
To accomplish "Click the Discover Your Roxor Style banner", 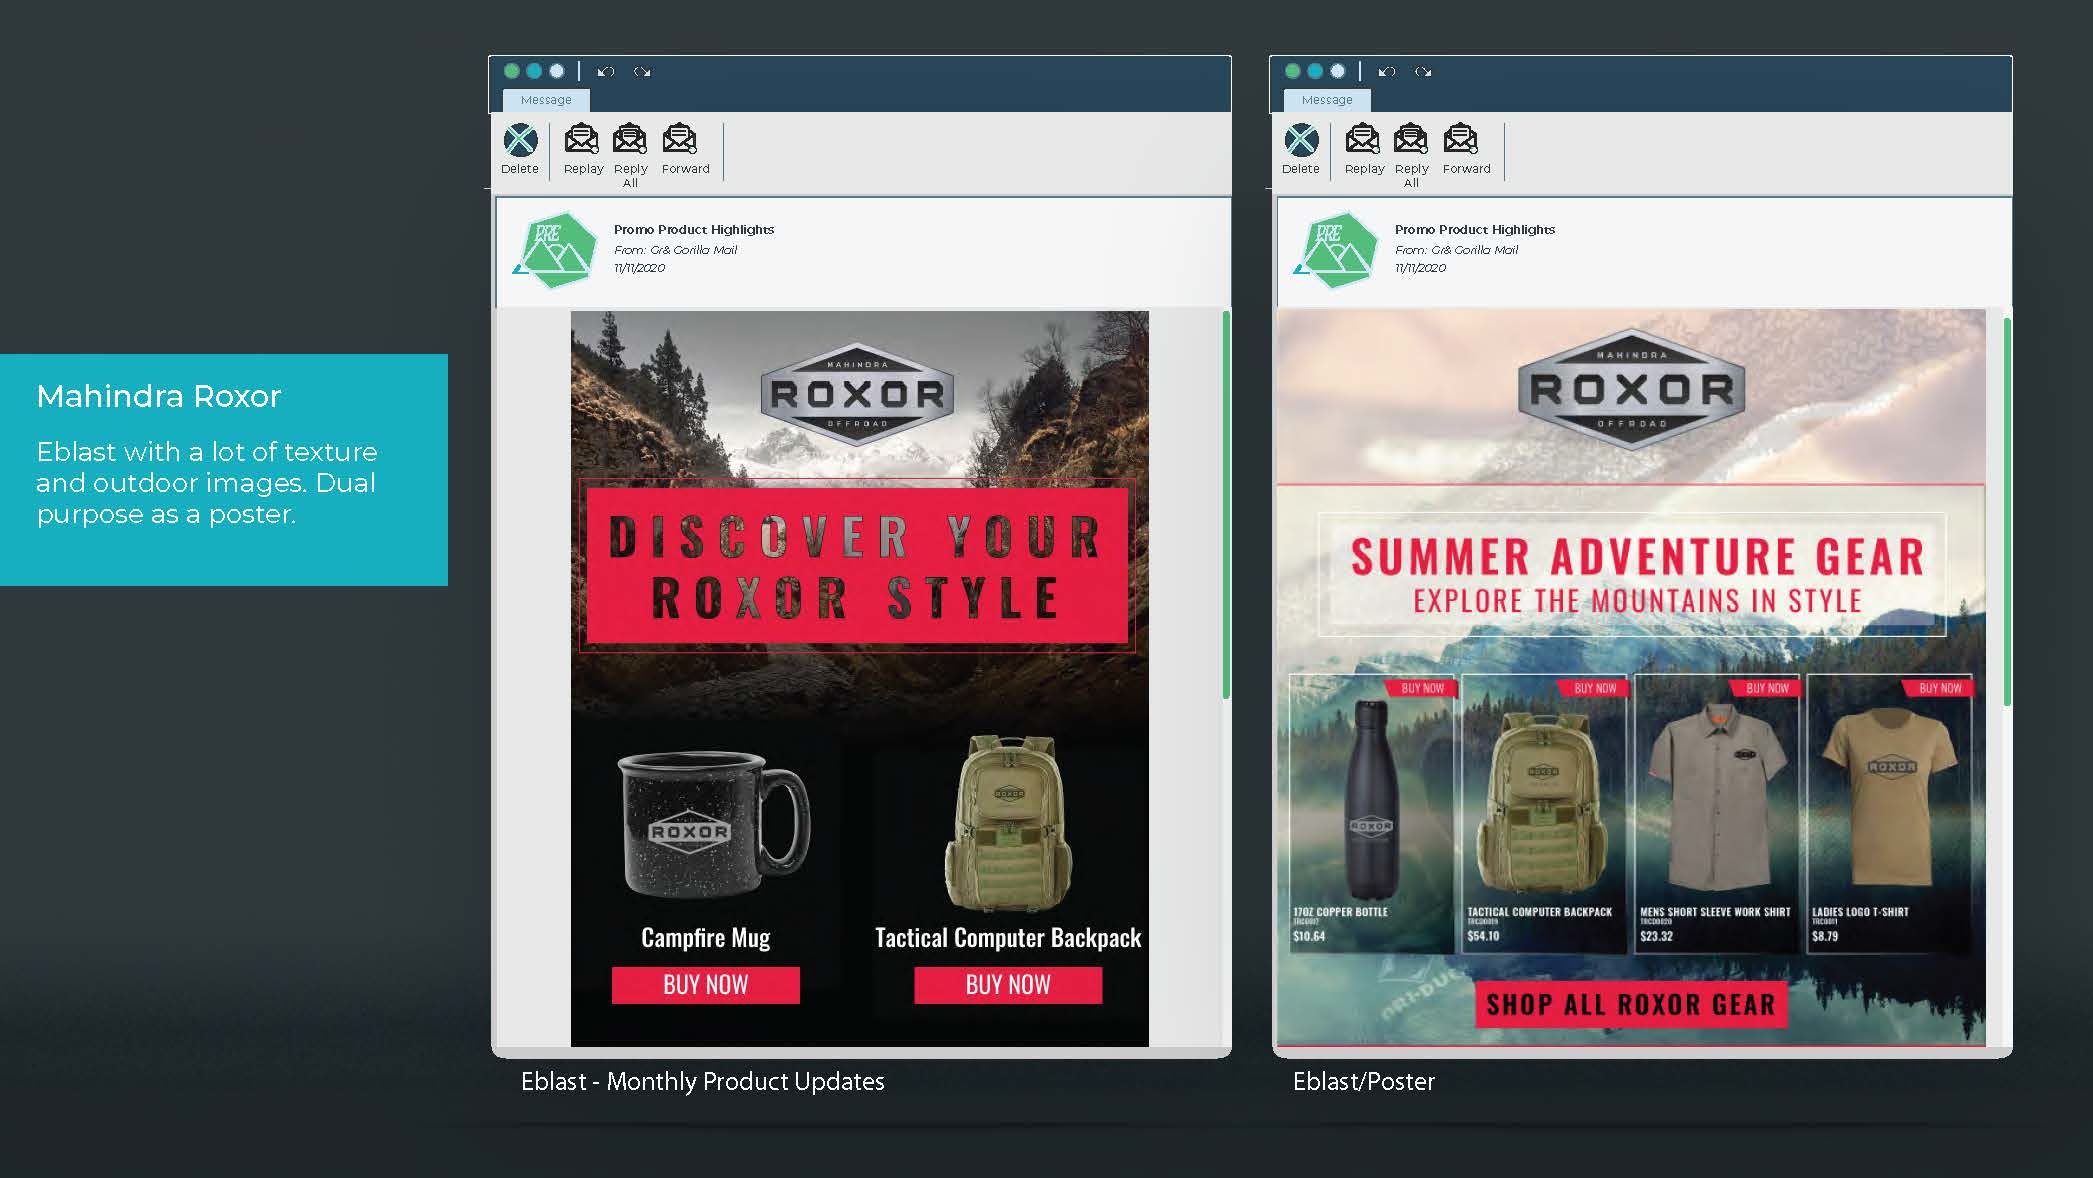I will [857, 566].
